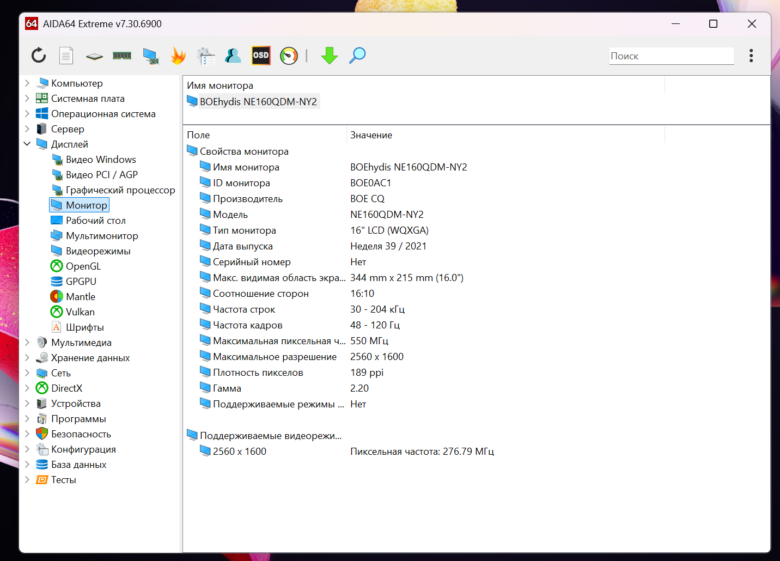780x561 pixels.
Task: Select the OpenGL tree item
Action: point(76,266)
